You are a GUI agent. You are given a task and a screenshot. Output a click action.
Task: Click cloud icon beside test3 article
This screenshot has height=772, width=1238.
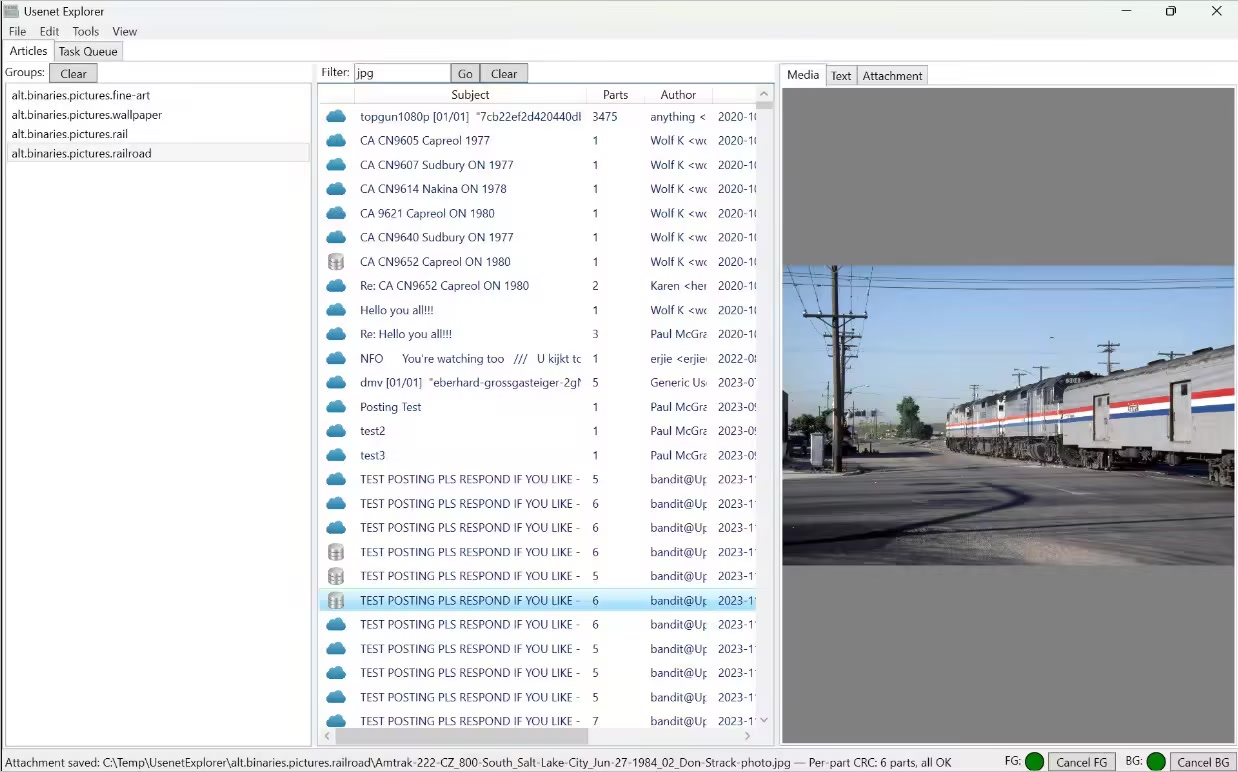336,456
